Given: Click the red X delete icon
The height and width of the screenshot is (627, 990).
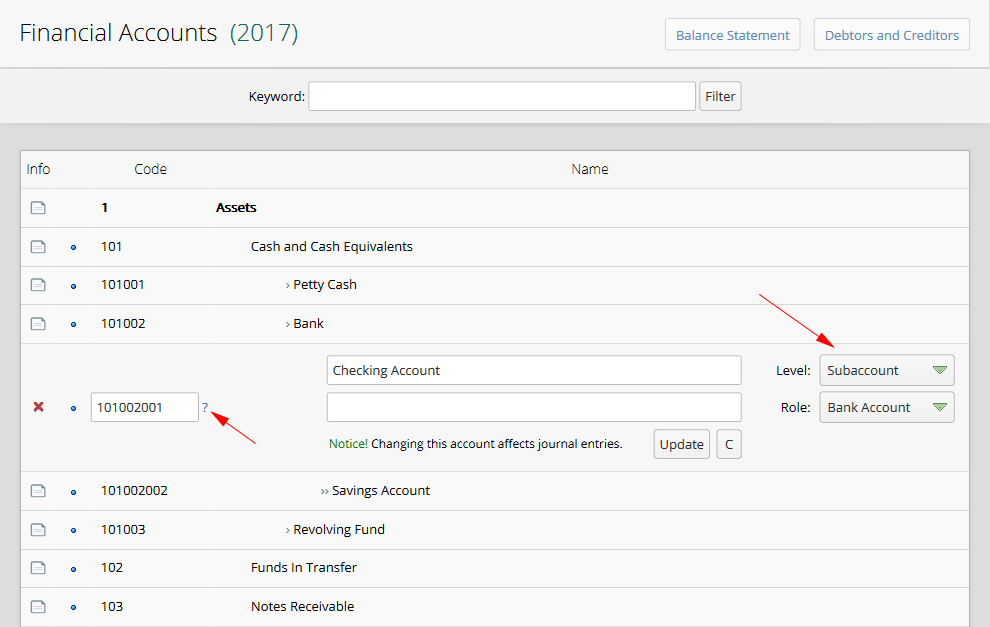Looking at the screenshot, I should [38, 407].
